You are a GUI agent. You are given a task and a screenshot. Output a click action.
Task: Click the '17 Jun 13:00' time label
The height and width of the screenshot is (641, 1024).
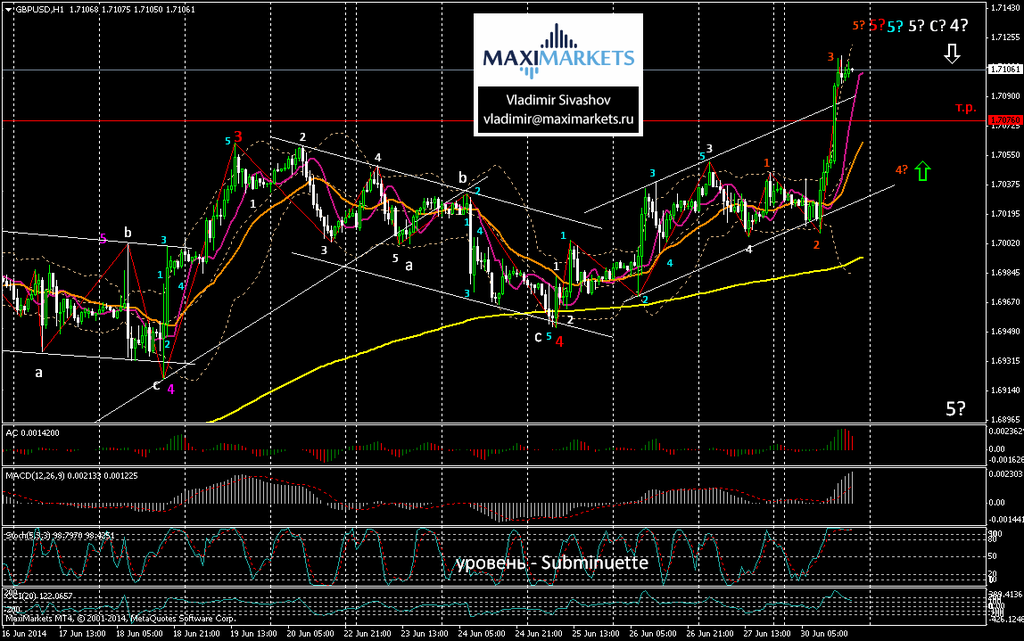[82, 634]
